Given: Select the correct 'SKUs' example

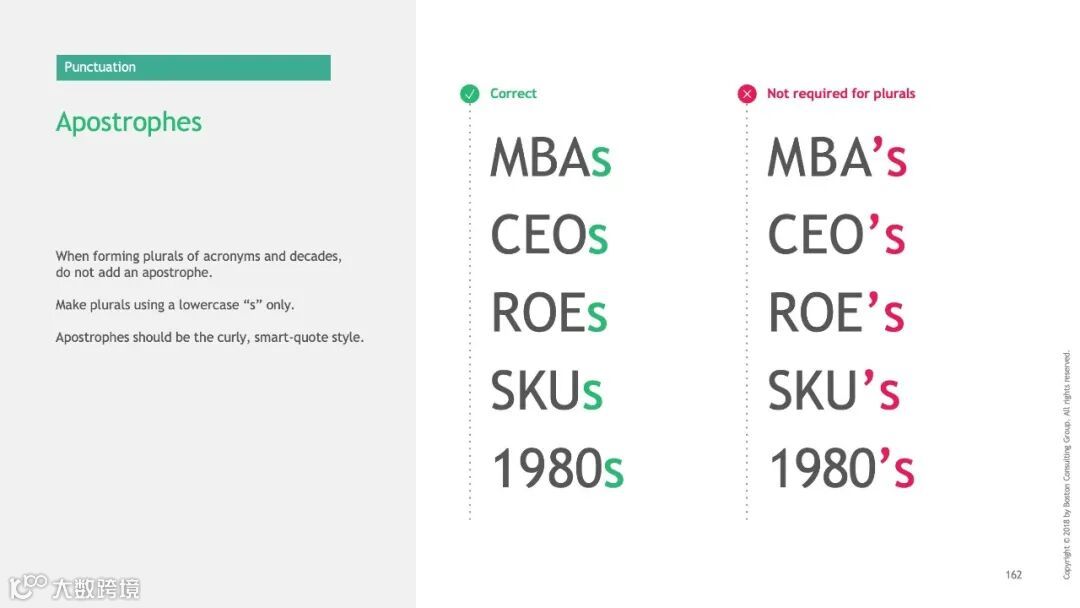Looking at the screenshot, I should click(546, 391).
